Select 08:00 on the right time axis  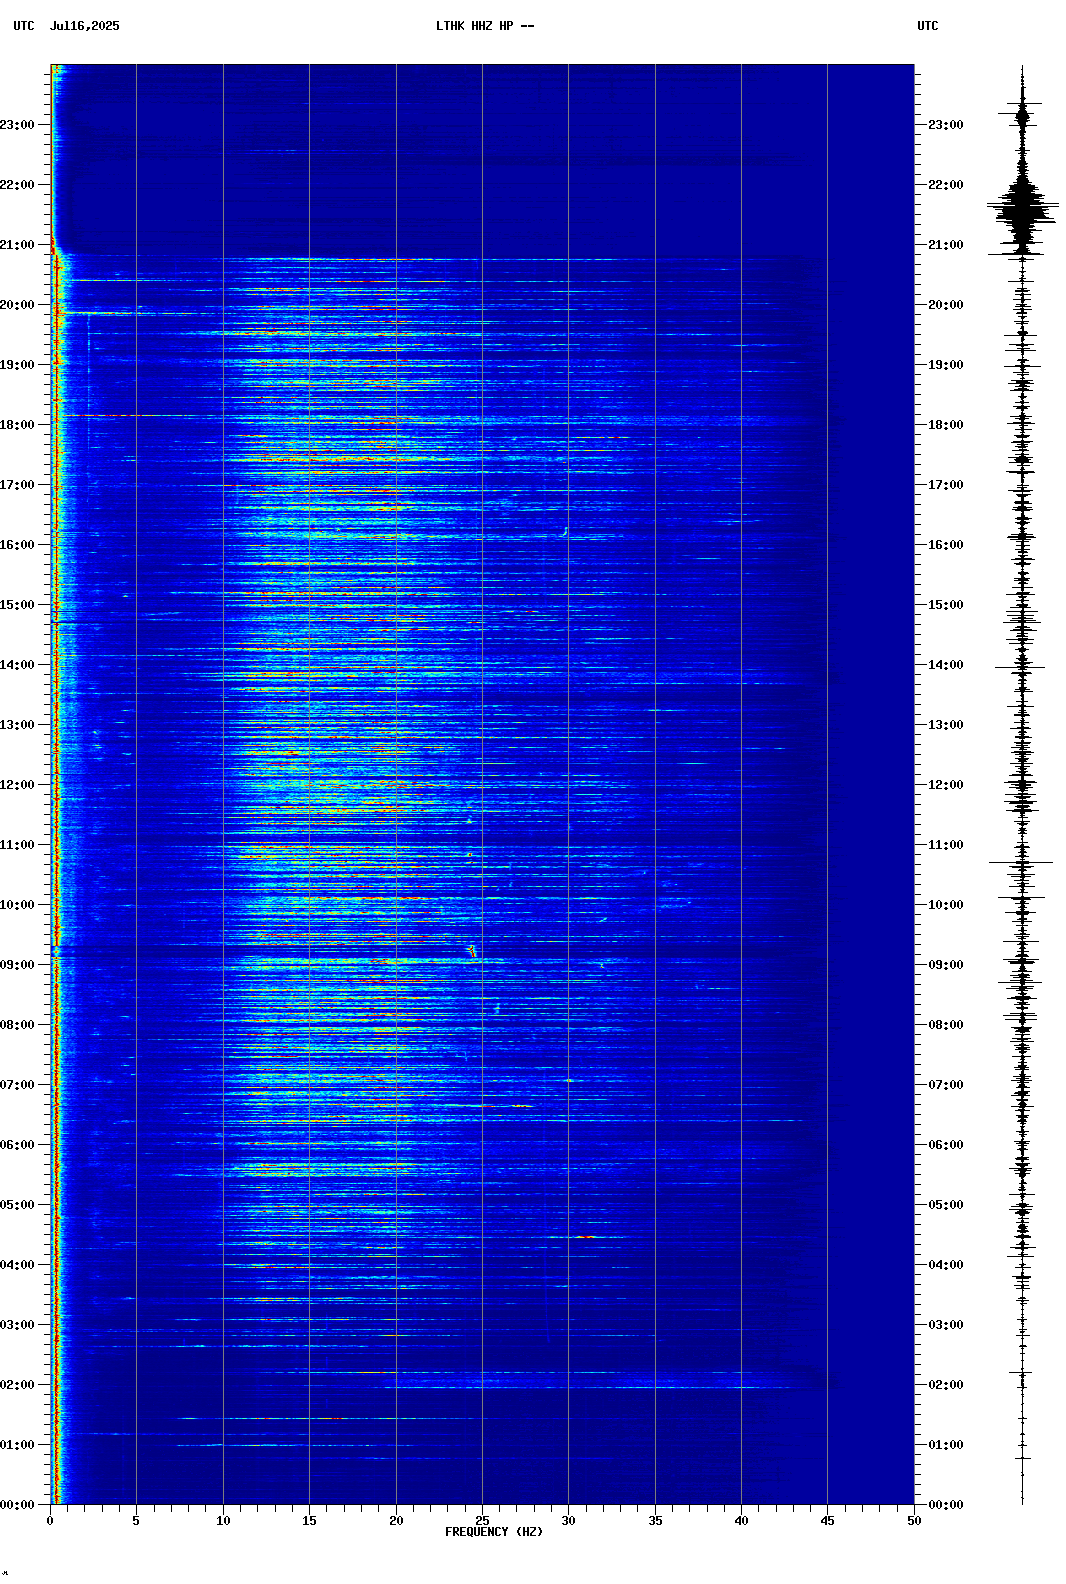[x=946, y=1025]
